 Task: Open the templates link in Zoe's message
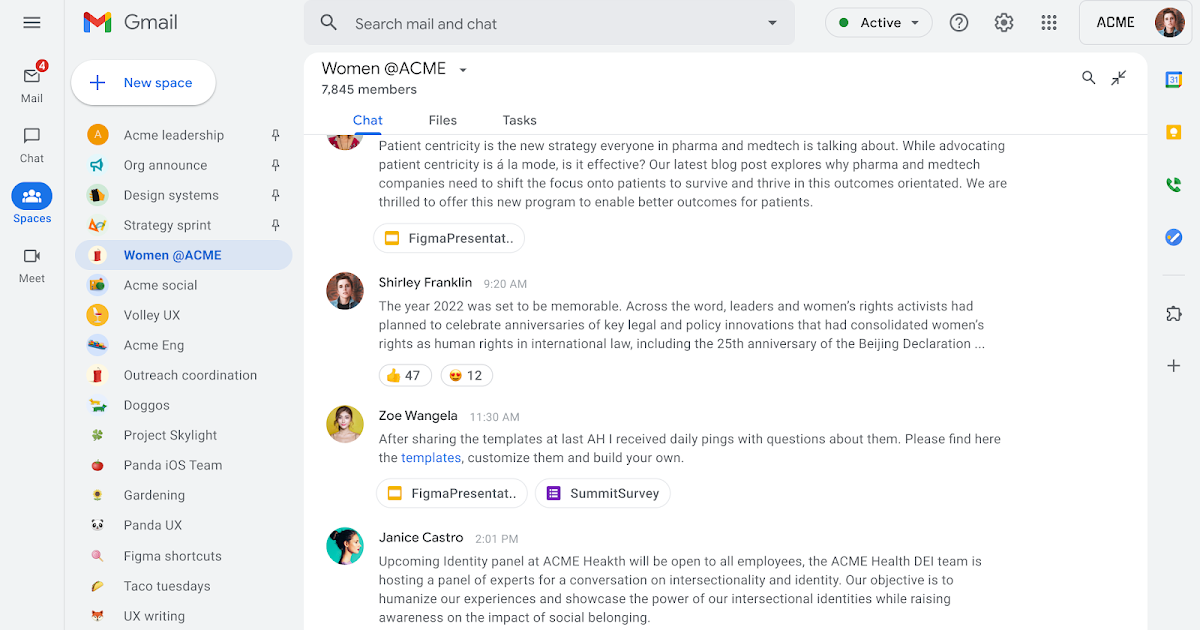tap(431, 457)
